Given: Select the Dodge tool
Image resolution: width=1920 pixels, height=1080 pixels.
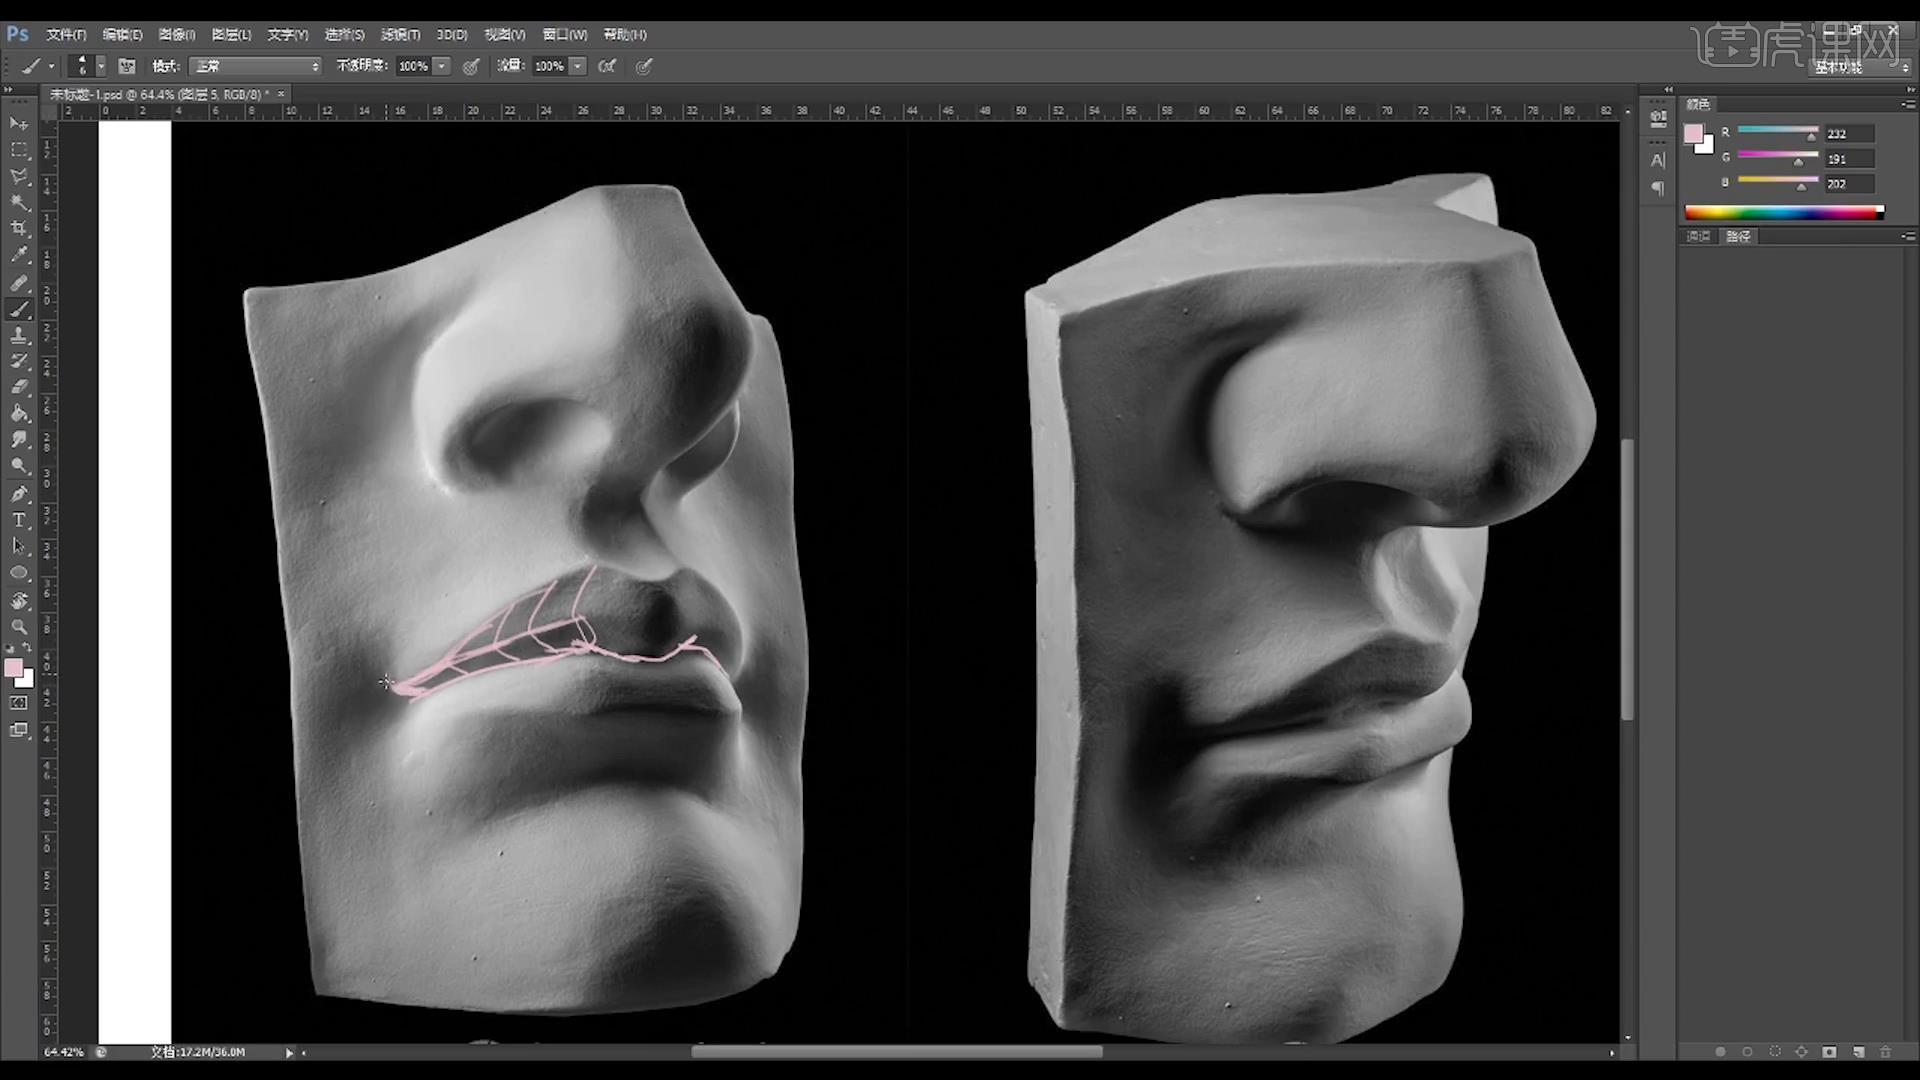Looking at the screenshot, I should (x=19, y=466).
